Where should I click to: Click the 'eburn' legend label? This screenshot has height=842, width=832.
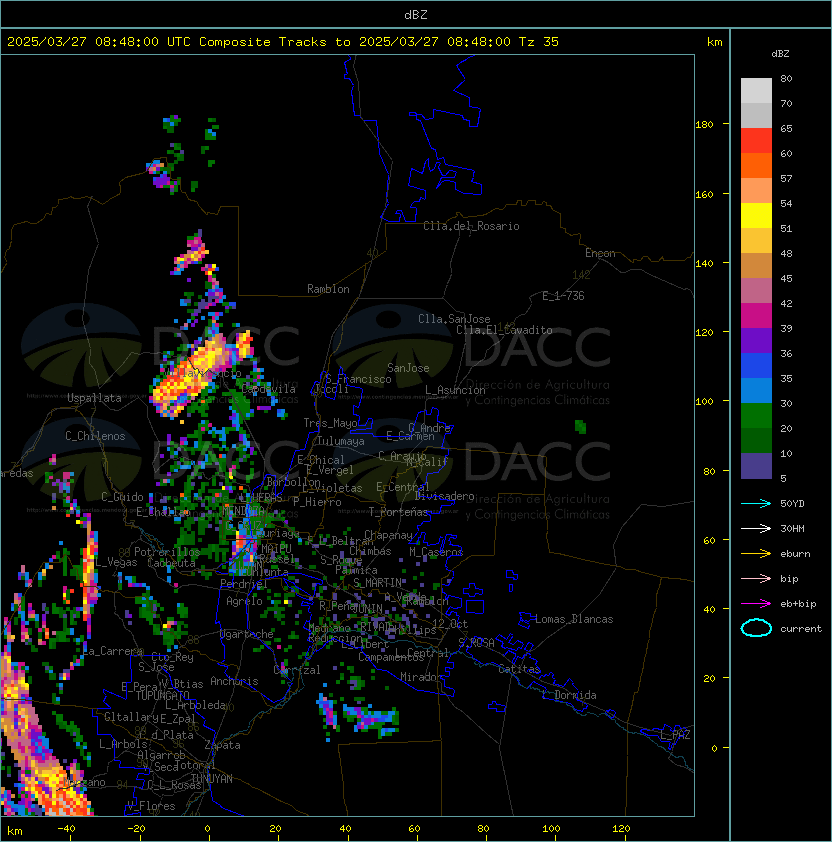[795, 554]
